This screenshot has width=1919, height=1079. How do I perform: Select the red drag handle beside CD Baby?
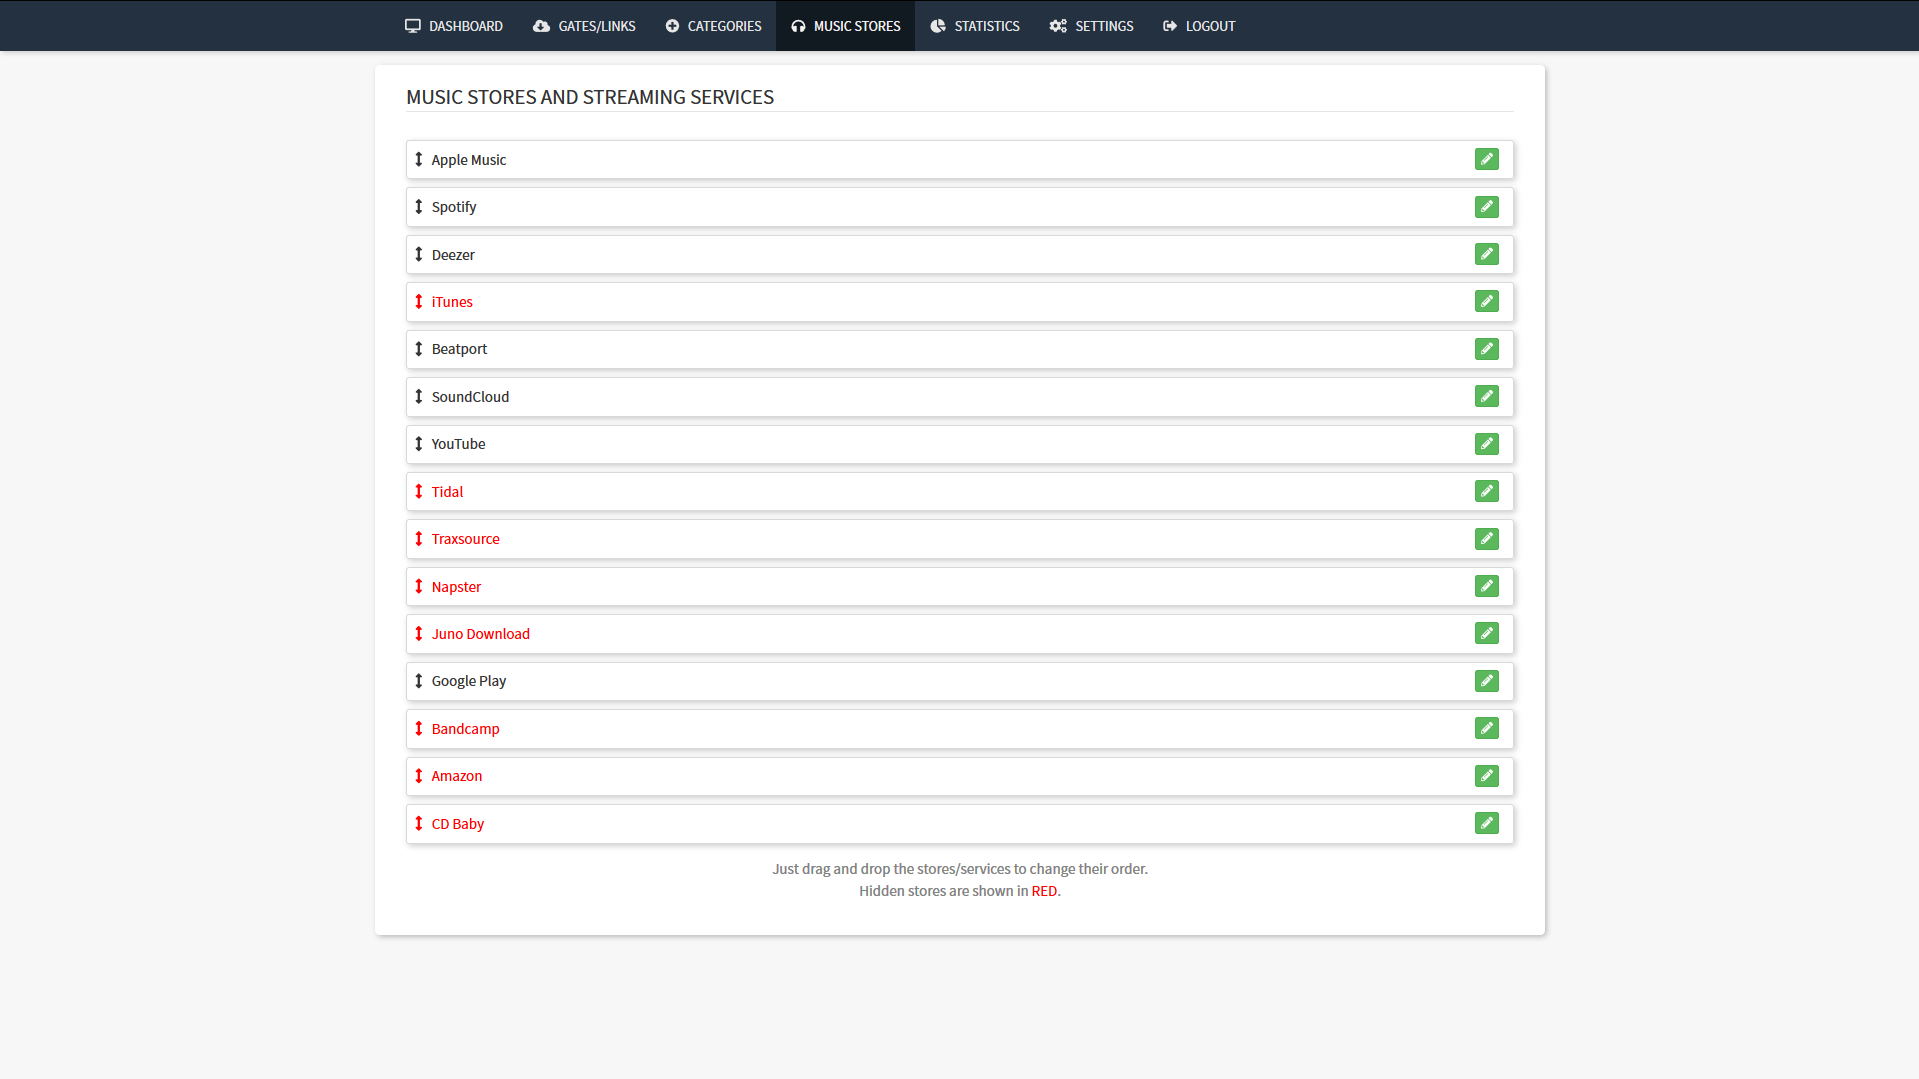coord(418,823)
